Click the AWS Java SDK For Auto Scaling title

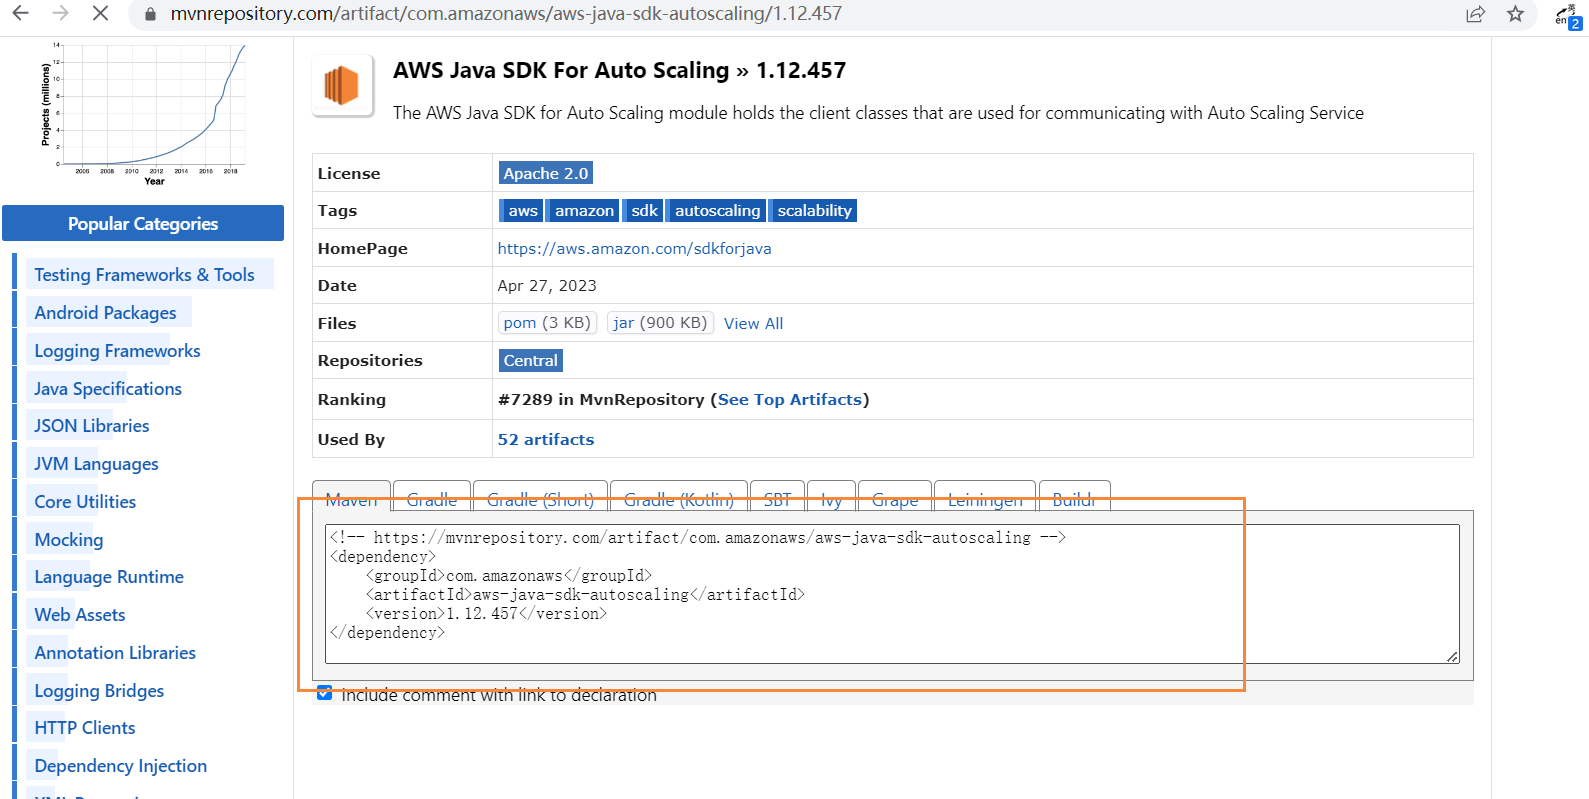(x=561, y=70)
